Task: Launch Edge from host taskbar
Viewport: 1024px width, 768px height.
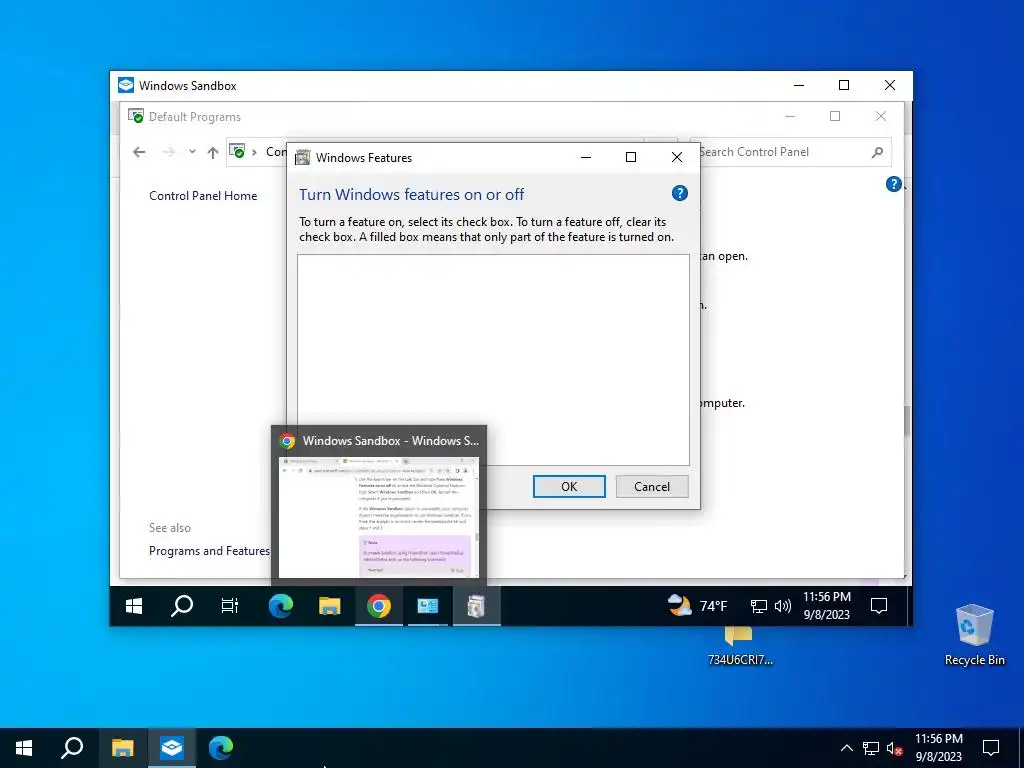Action: tap(221, 748)
